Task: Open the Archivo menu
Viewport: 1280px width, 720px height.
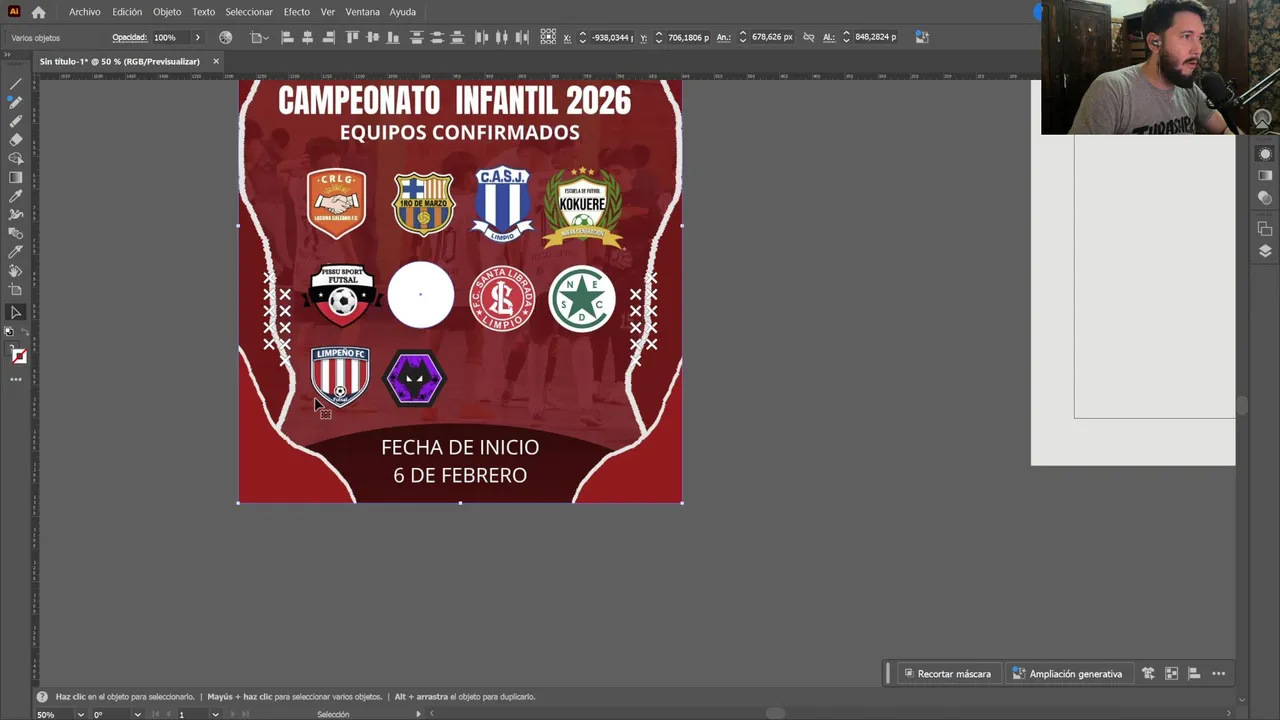Action: (x=84, y=12)
